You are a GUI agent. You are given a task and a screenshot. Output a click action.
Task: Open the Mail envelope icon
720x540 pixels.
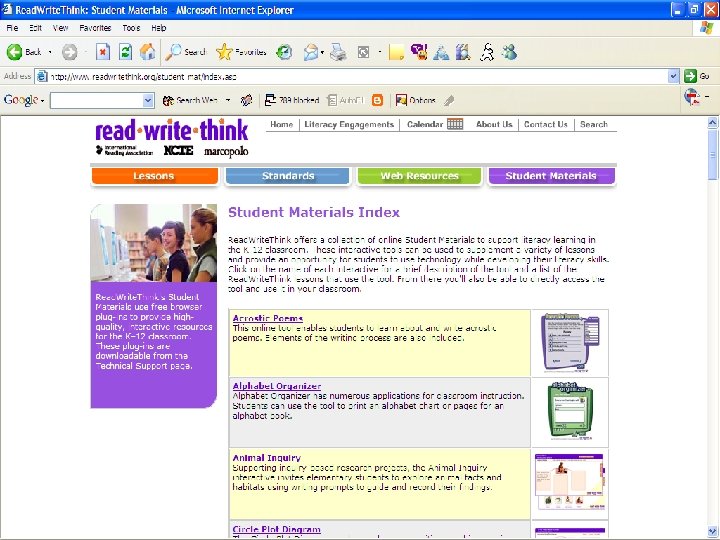[x=311, y=52]
